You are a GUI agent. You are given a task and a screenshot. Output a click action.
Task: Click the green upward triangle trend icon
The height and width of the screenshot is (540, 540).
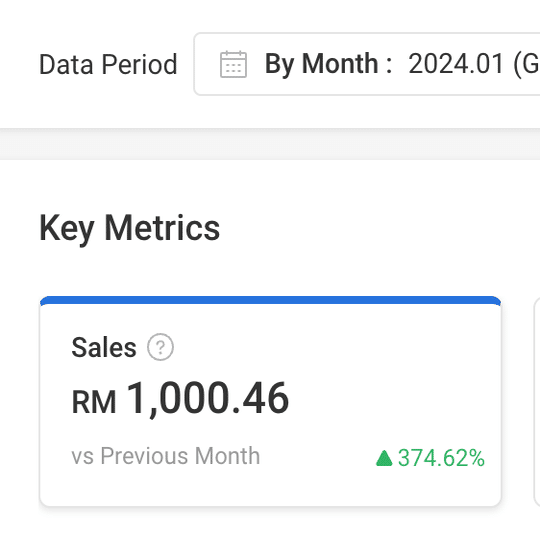point(384,458)
